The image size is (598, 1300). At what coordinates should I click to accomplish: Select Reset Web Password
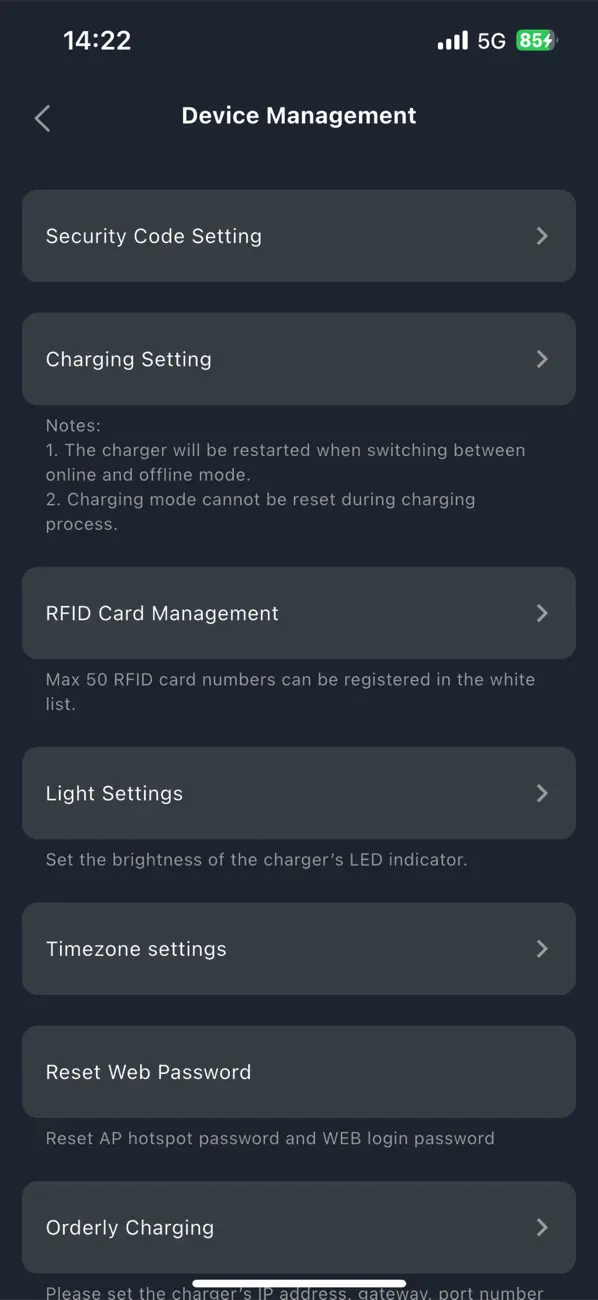[x=299, y=1071]
